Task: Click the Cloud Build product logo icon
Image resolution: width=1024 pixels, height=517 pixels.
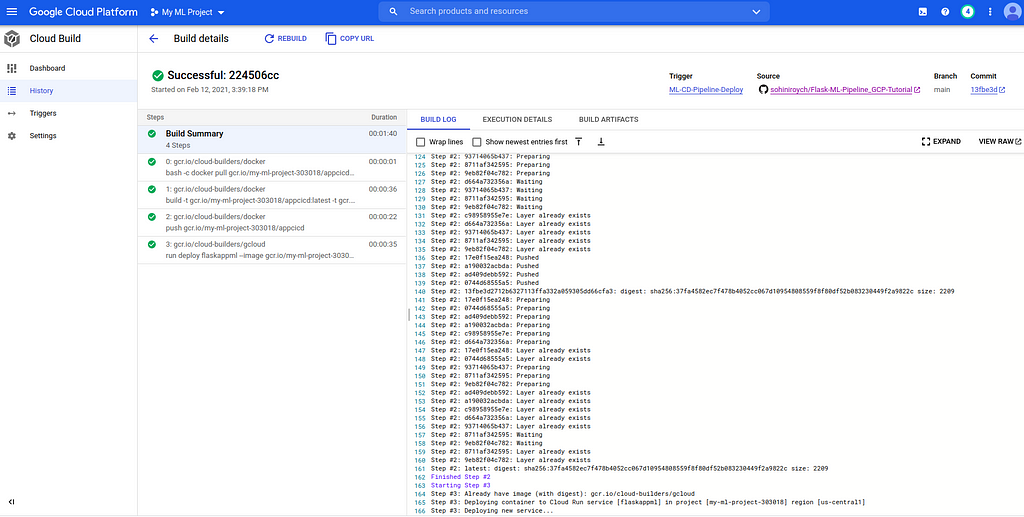Action: 12,39
